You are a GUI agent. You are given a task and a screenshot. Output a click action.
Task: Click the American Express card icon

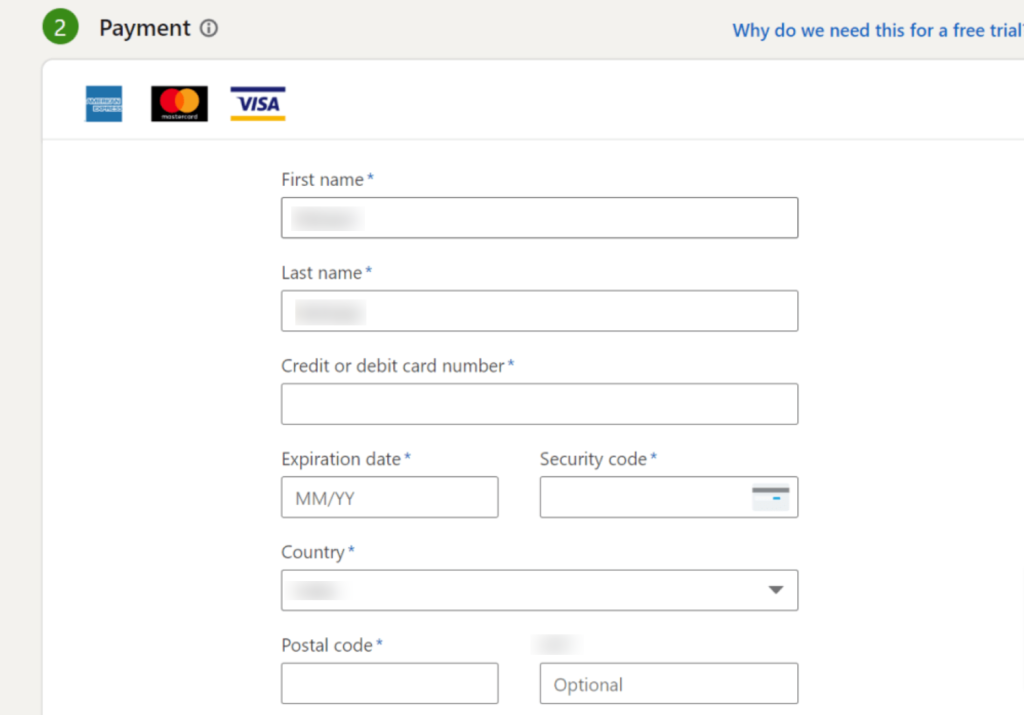[x=104, y=104]
